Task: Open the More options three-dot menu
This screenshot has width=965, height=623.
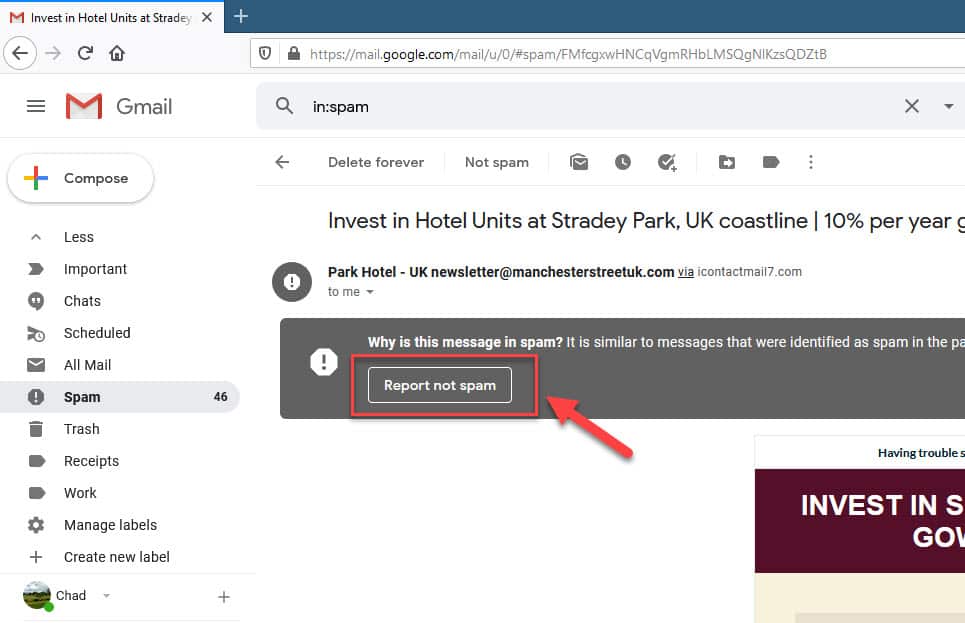Action: pyautogui.click(x=811, y=162)
